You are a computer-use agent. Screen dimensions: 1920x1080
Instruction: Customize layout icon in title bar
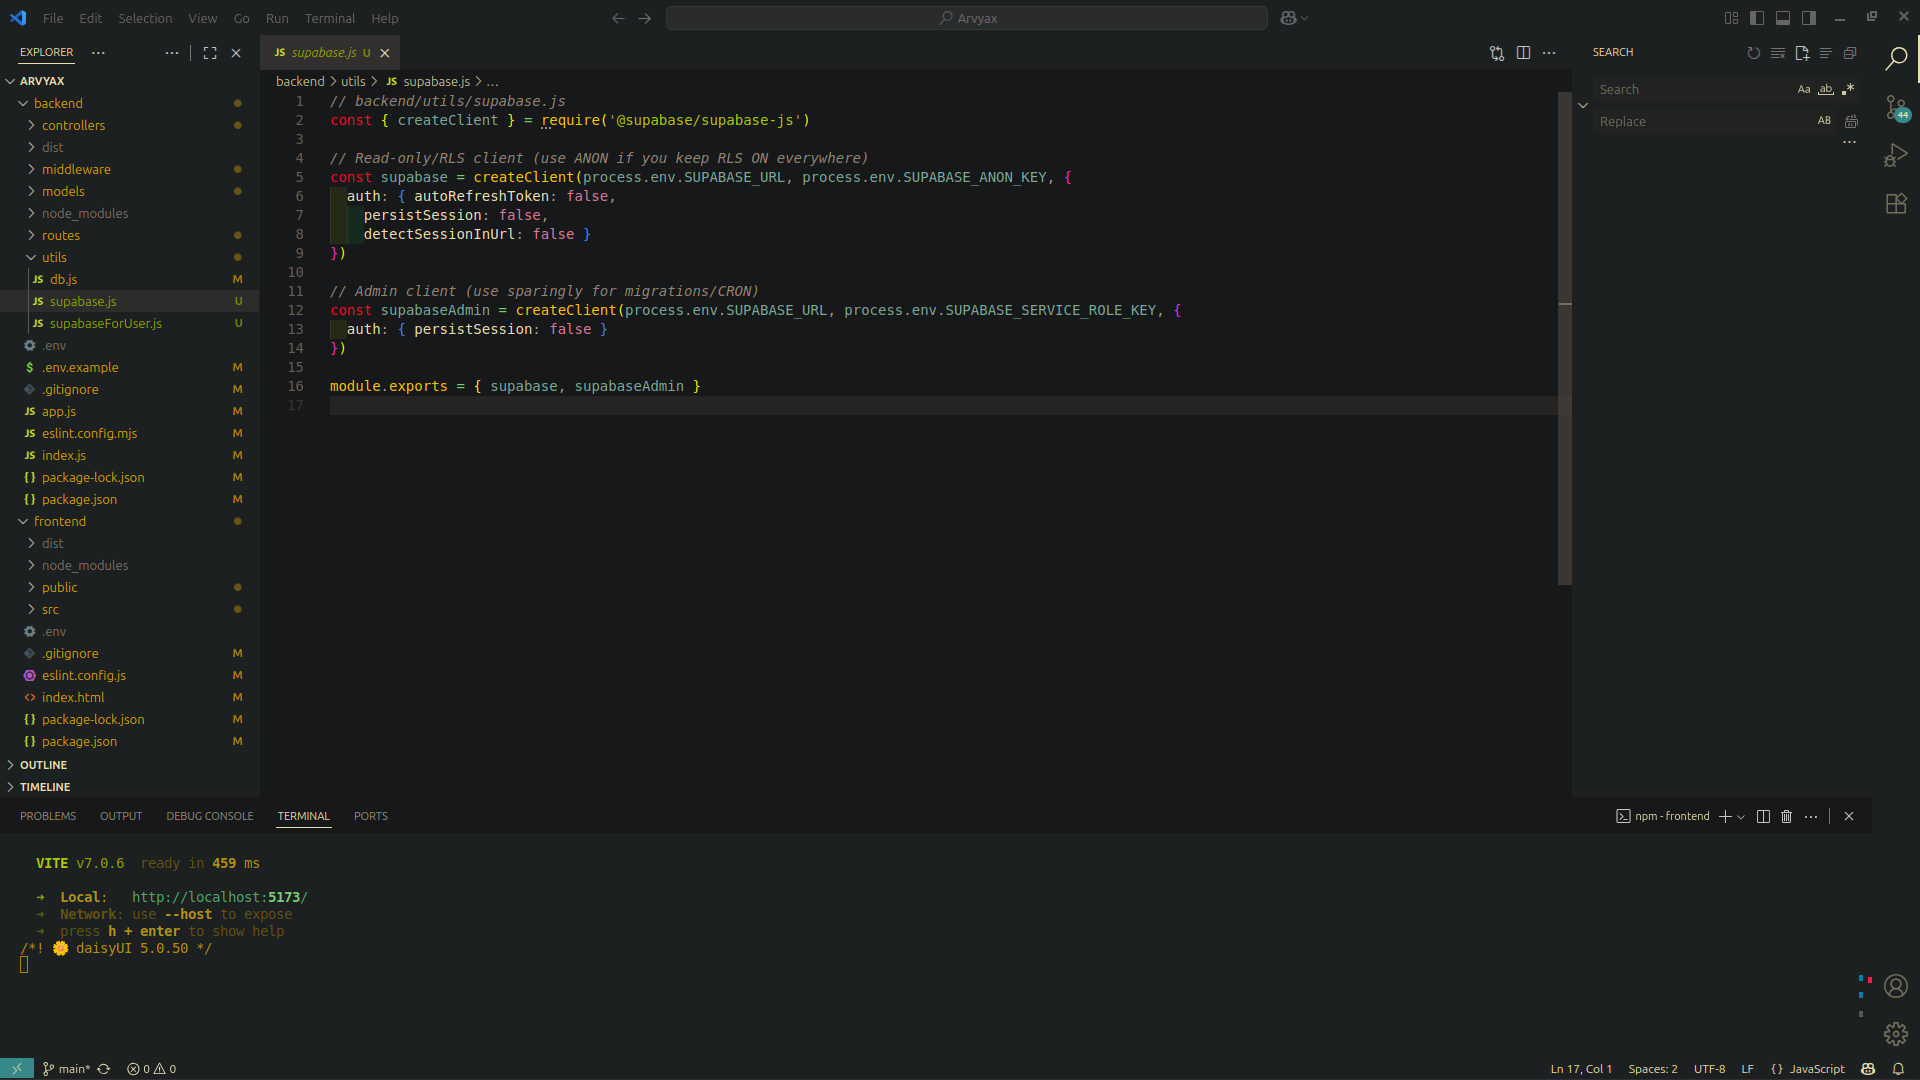1731,18
